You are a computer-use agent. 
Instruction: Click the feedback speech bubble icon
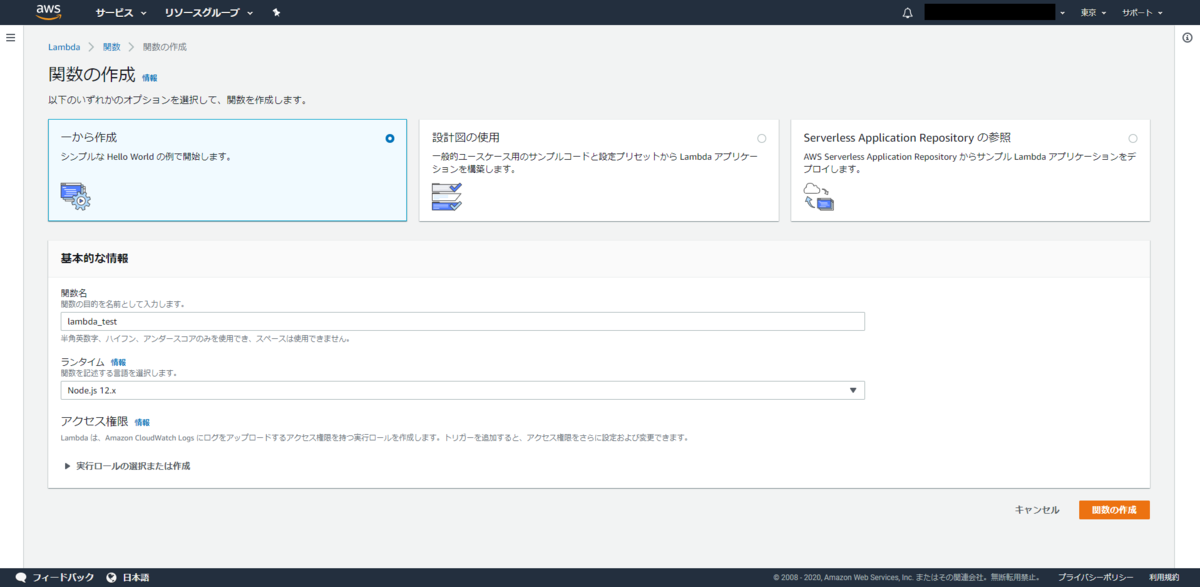[21, 578]
